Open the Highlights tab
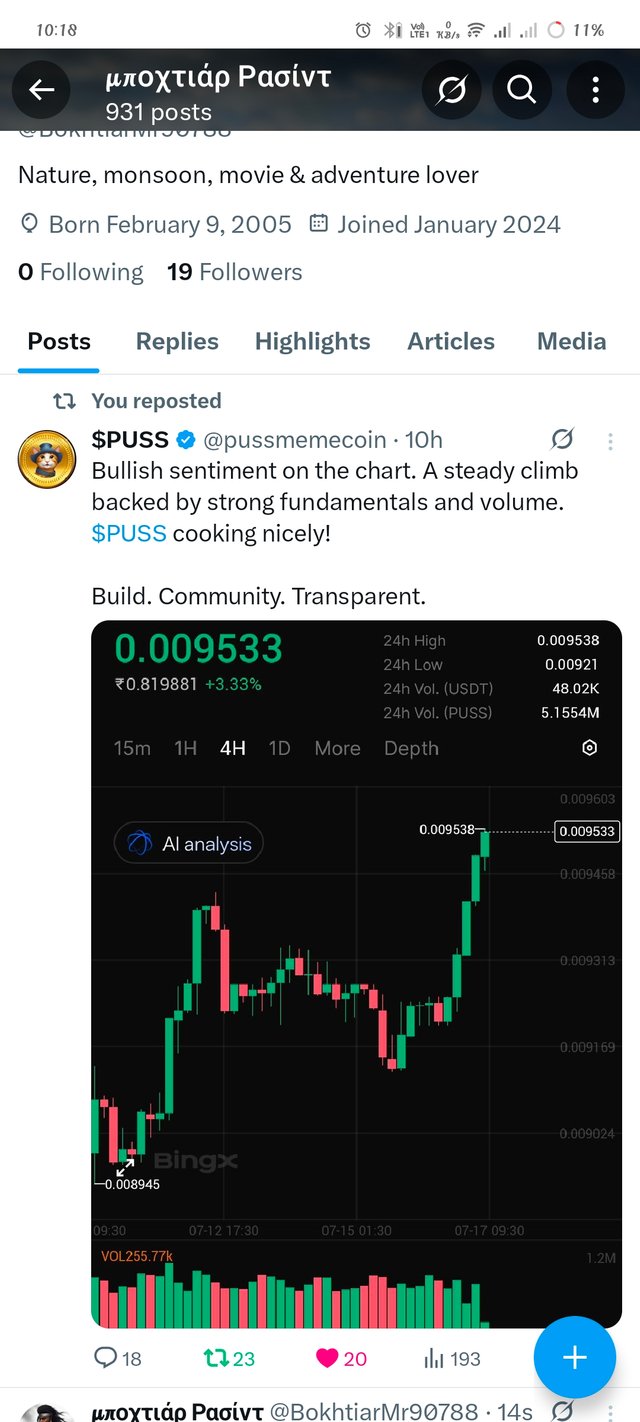The image size is (640, 1422). (312, 341)
